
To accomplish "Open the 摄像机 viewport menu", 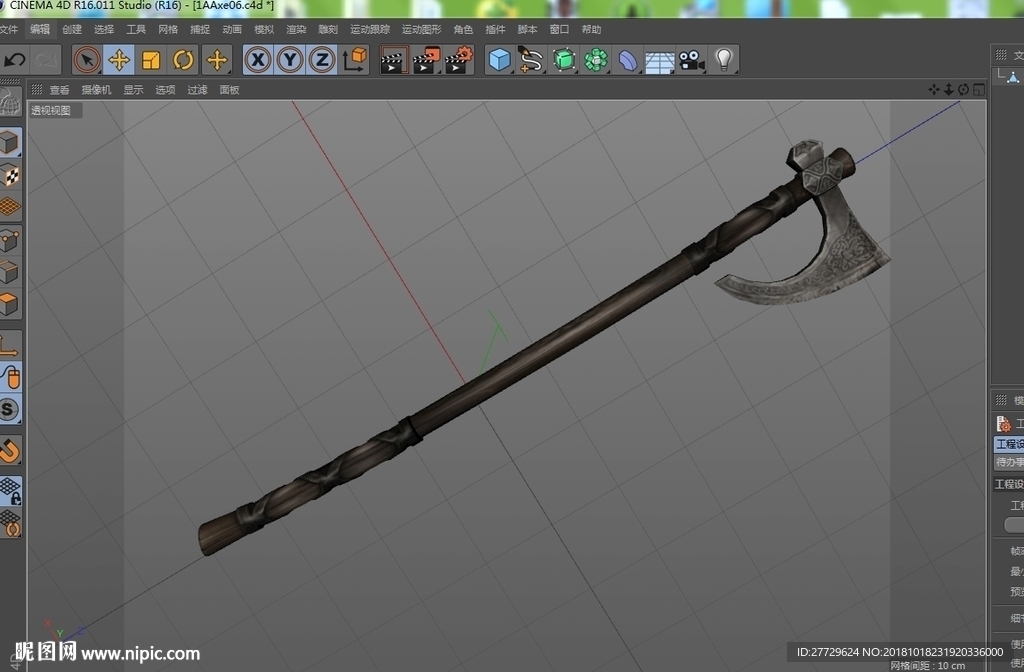I will 96,89.
